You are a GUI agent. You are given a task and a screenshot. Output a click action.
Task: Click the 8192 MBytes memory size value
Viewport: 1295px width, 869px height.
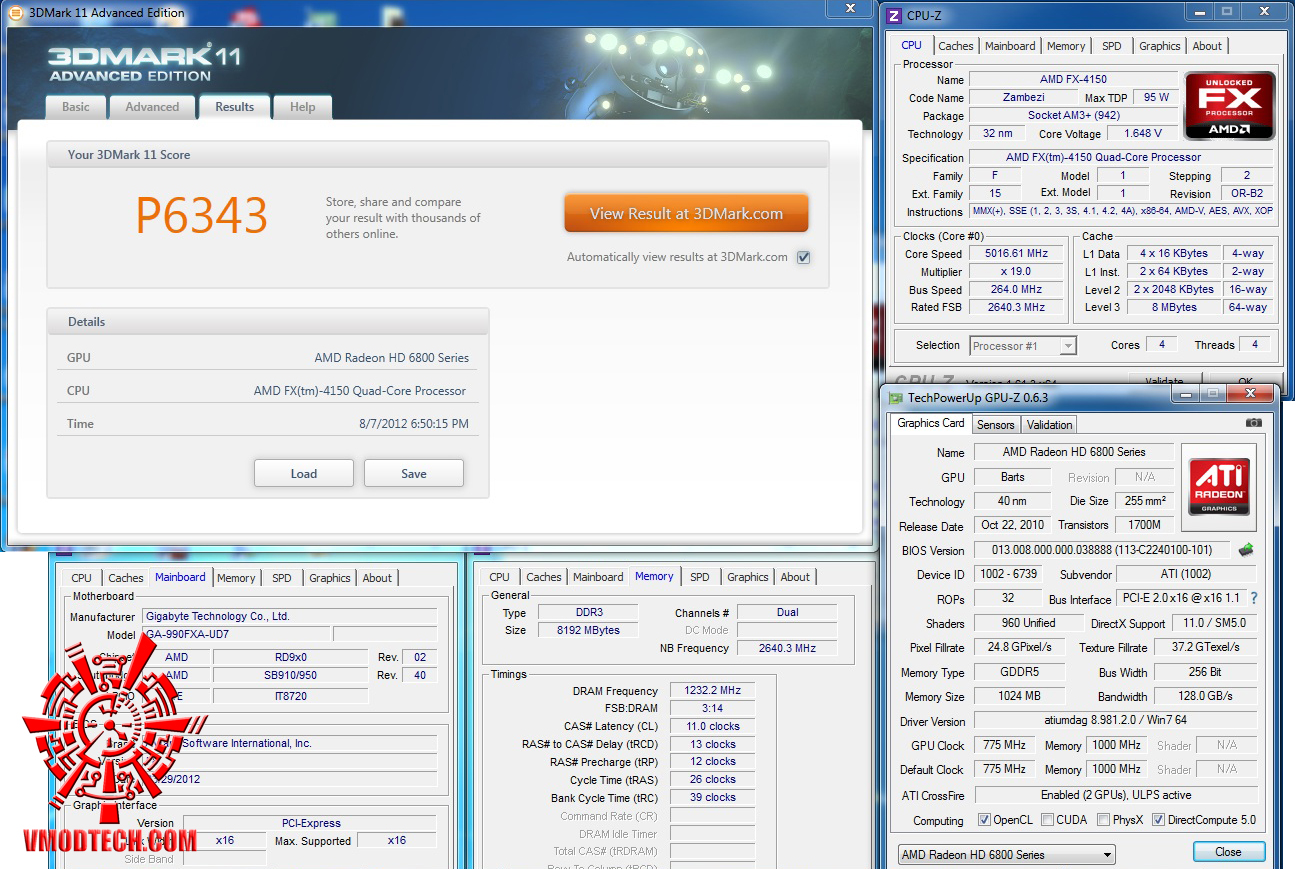tap(589, 631)
